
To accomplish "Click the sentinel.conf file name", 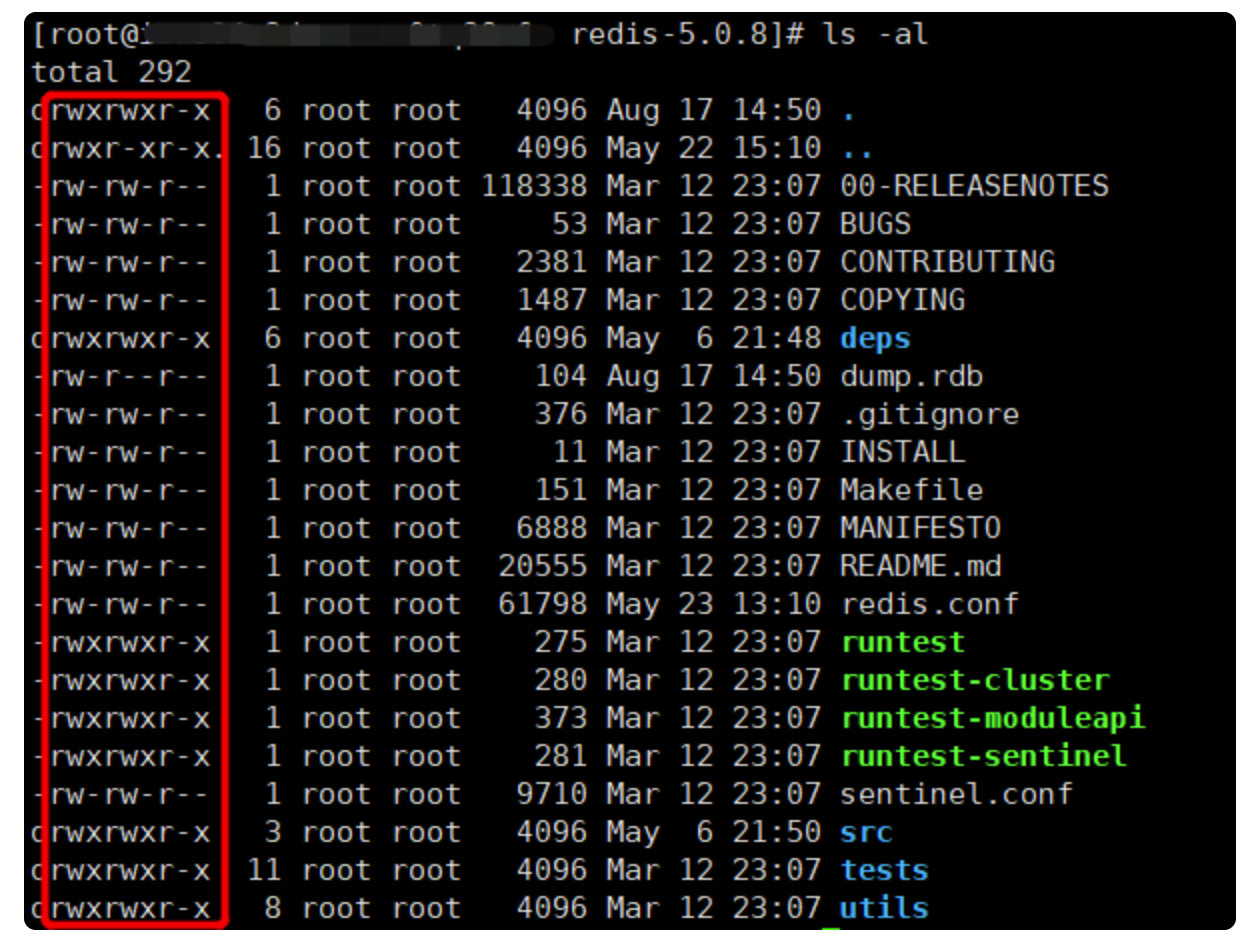I will pyautogui.click(x=956, y=794).
